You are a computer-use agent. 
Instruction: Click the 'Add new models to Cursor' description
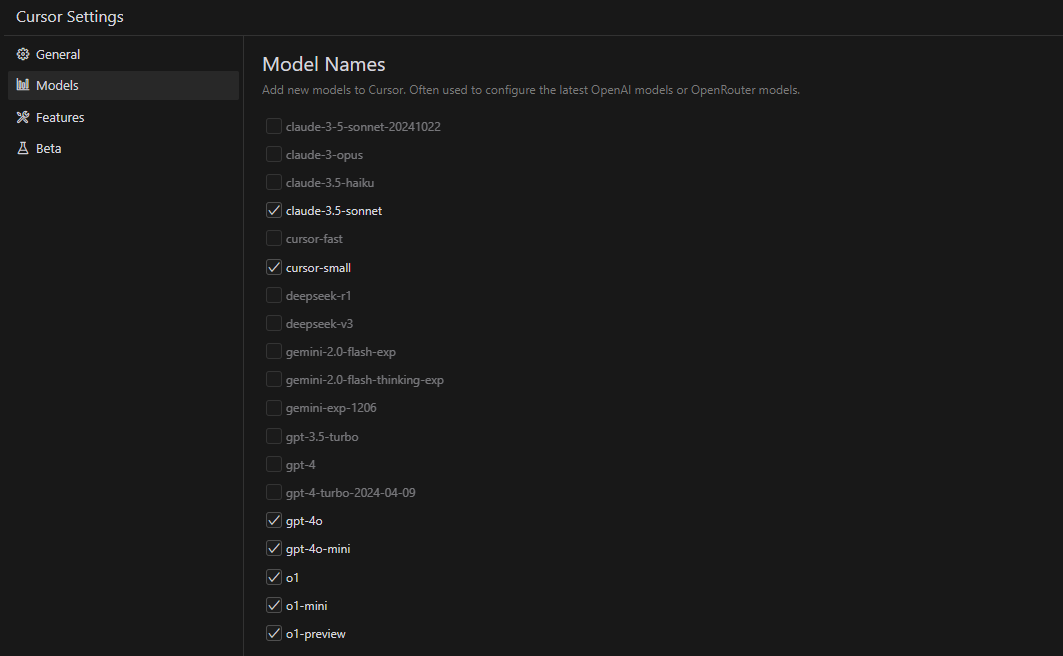pos(531,90)
